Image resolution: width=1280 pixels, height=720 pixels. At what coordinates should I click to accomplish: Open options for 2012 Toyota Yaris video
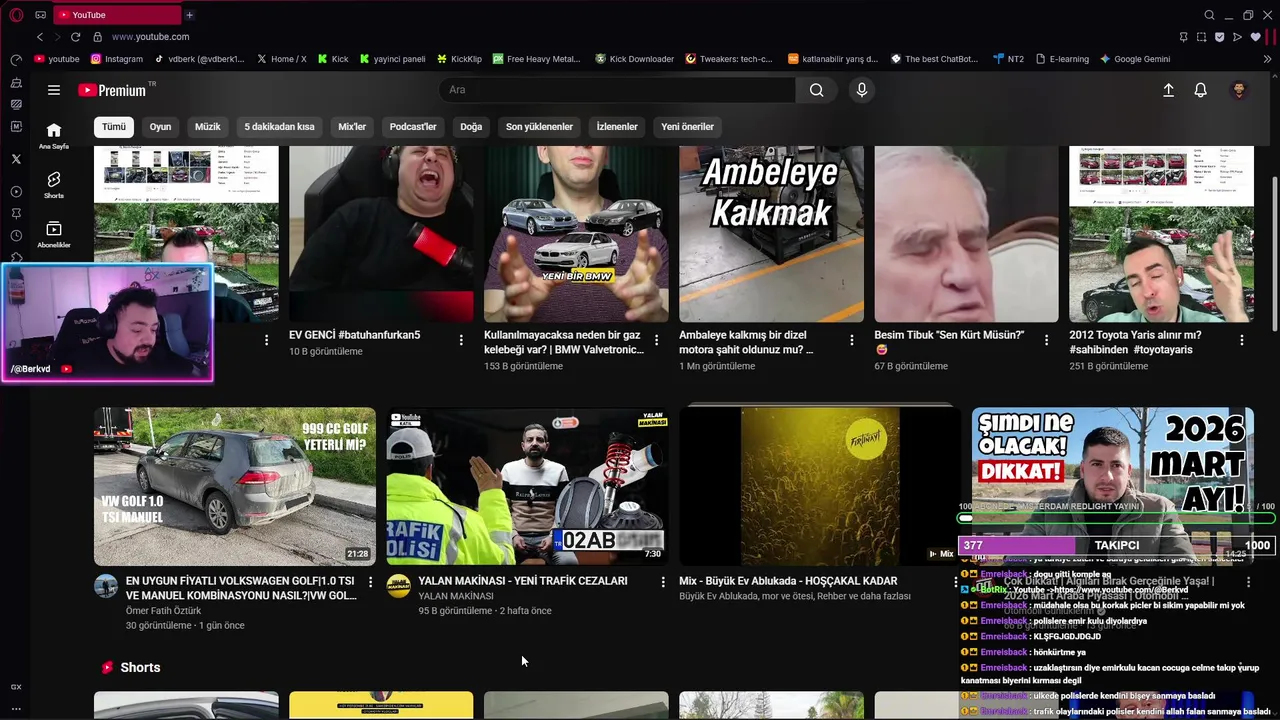[1242, 340]
